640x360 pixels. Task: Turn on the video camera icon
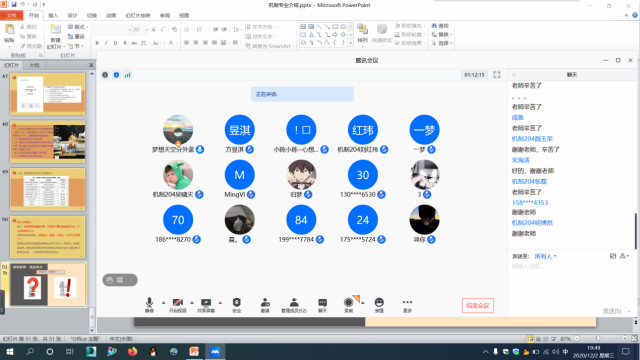tap(178, 305)
